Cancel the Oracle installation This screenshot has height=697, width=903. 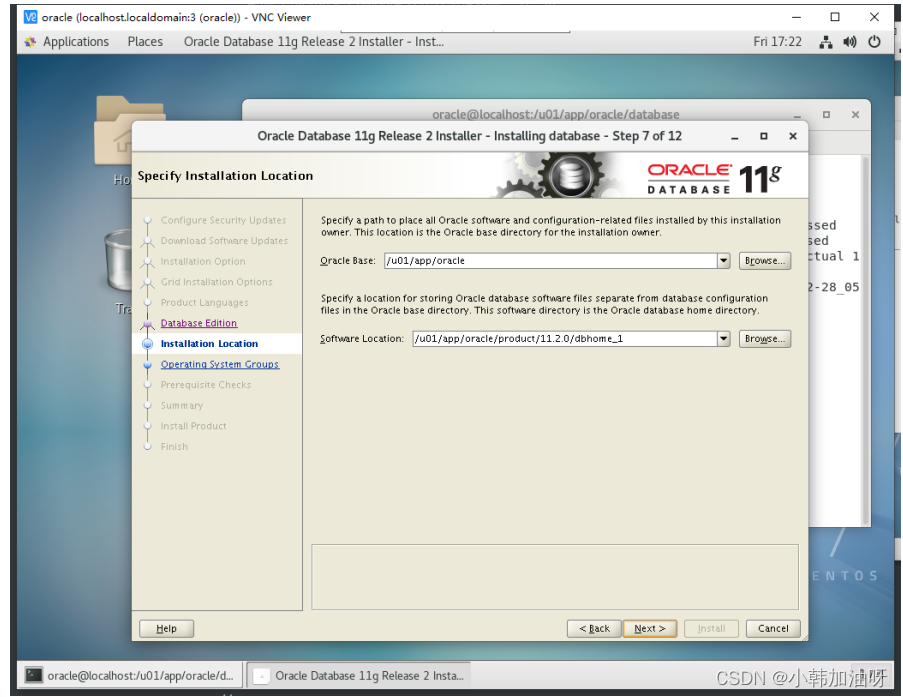[x=773, y=628]
